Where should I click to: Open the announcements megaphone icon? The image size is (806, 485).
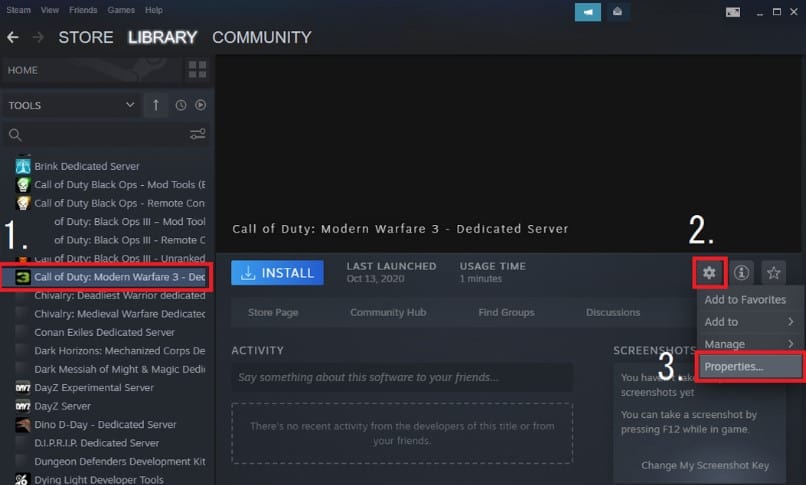pyautogui.click(x=588, y=12)
